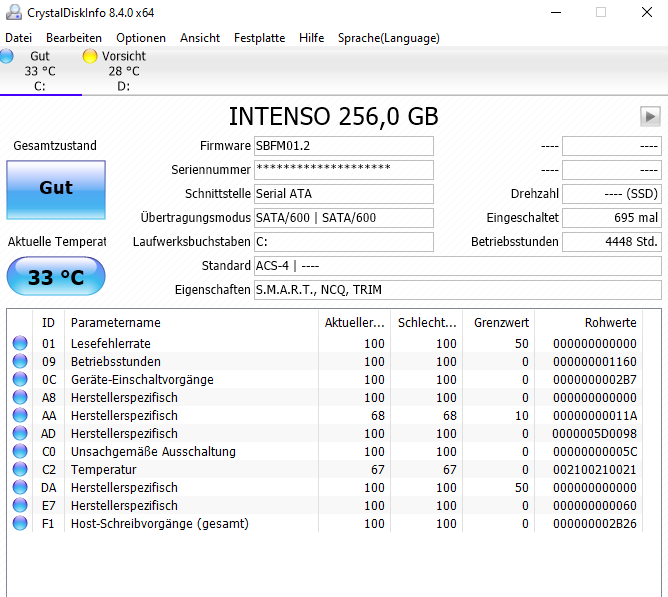Minimize the CrystalDiskInfo window

pyautogui.click(x=556, y=12)
